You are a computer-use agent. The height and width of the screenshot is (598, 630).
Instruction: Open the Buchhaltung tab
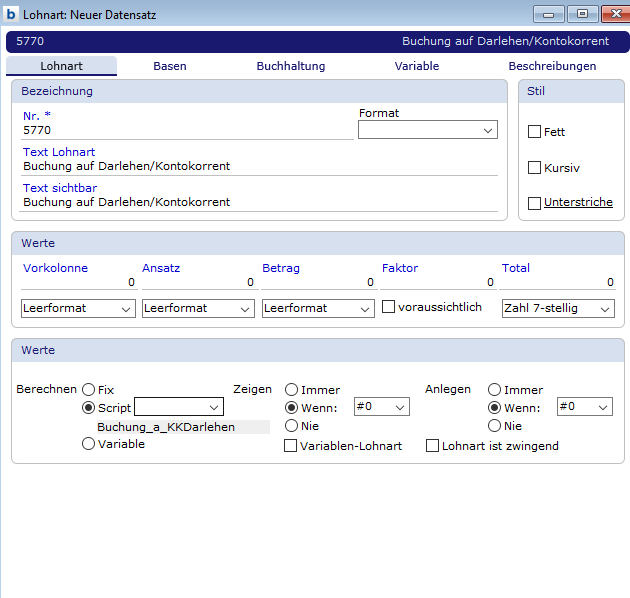point(291,66)
